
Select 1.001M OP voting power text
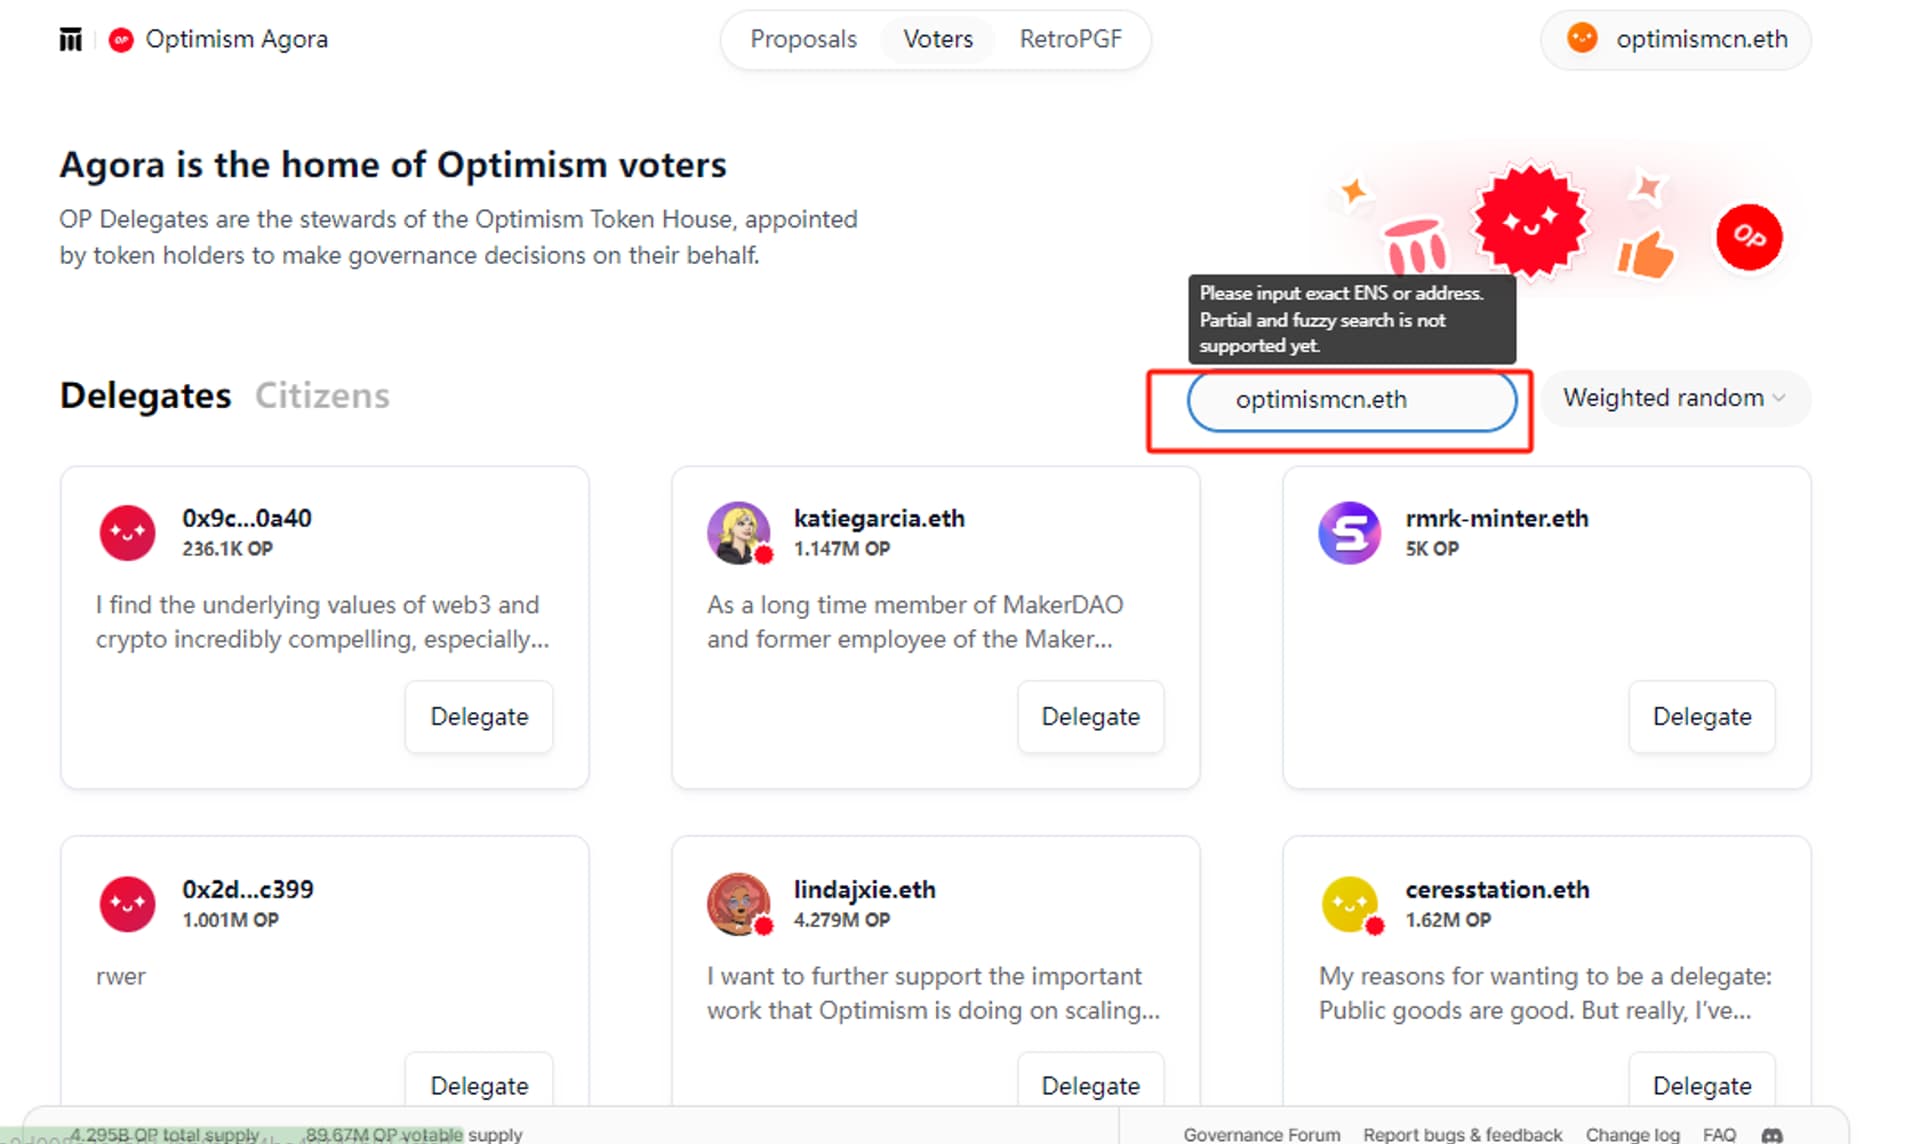click(x=230, y=920)
